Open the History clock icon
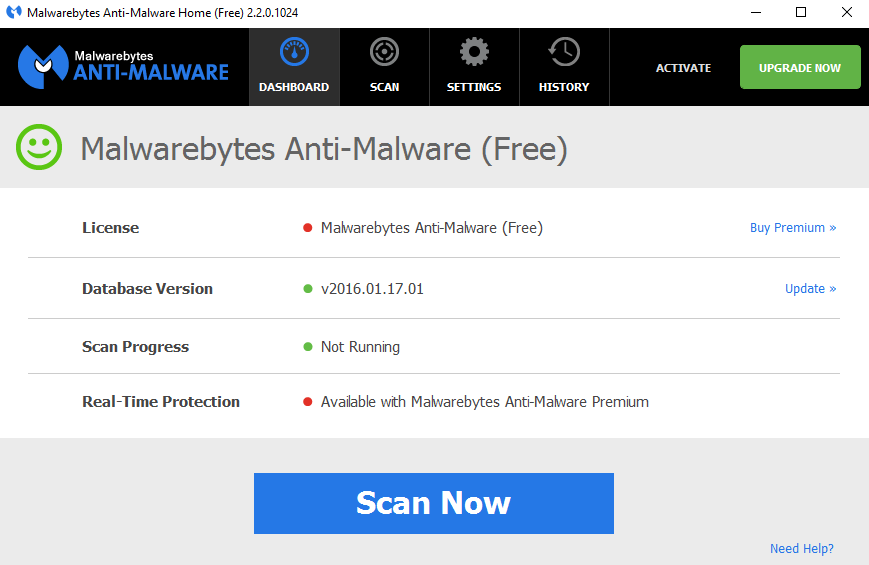Viewport: 869px width, 565px height. coord(564,52)
